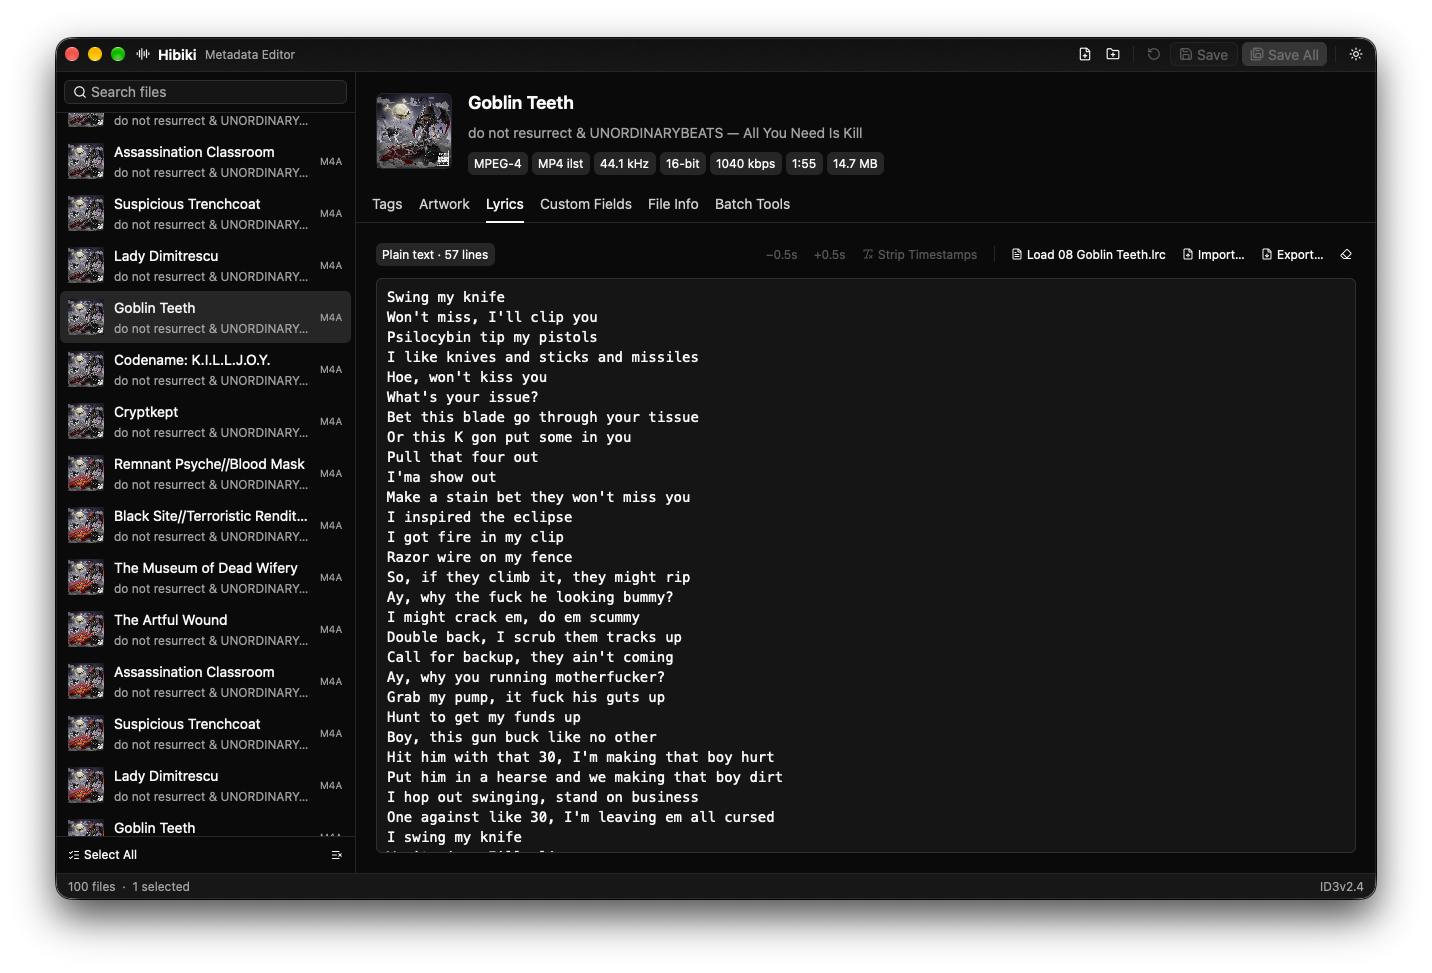
Task: Shift lyrics timing by −0.5s
Action: point(782,255)
